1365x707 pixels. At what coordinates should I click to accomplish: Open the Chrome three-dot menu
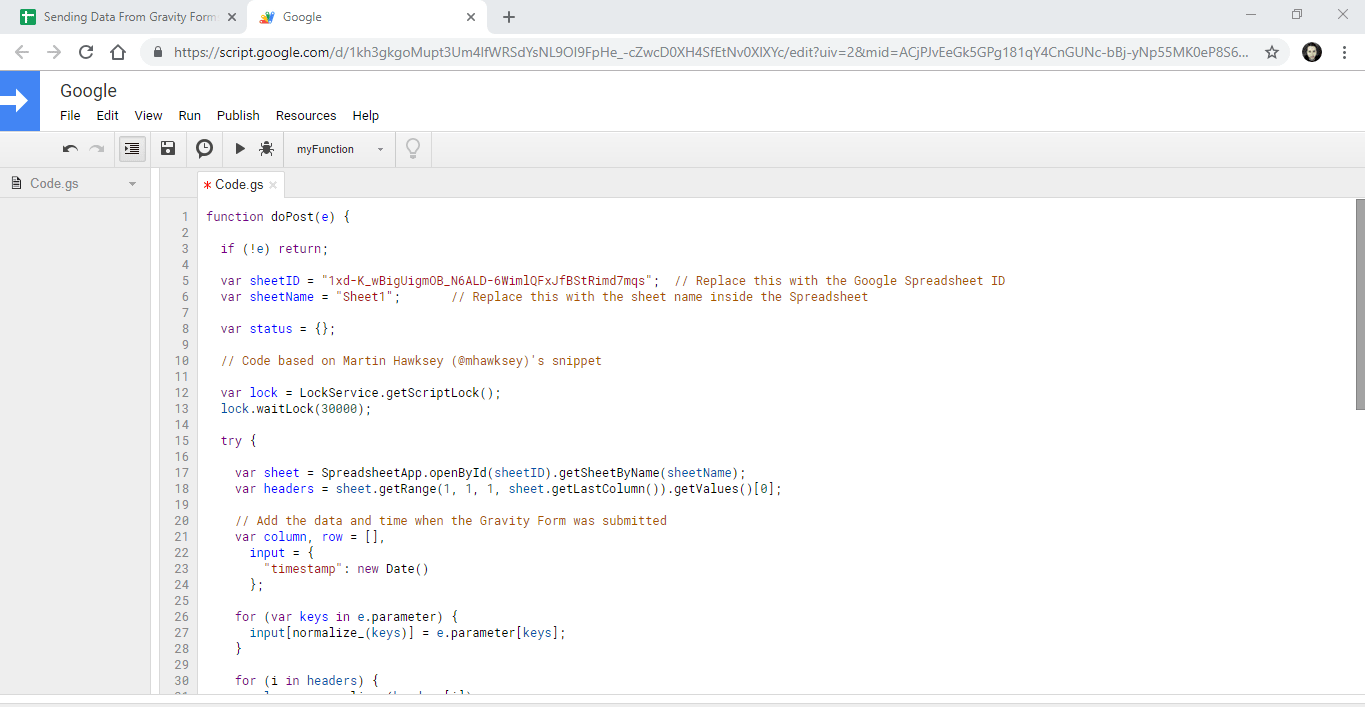click(x=1344, y=52)
